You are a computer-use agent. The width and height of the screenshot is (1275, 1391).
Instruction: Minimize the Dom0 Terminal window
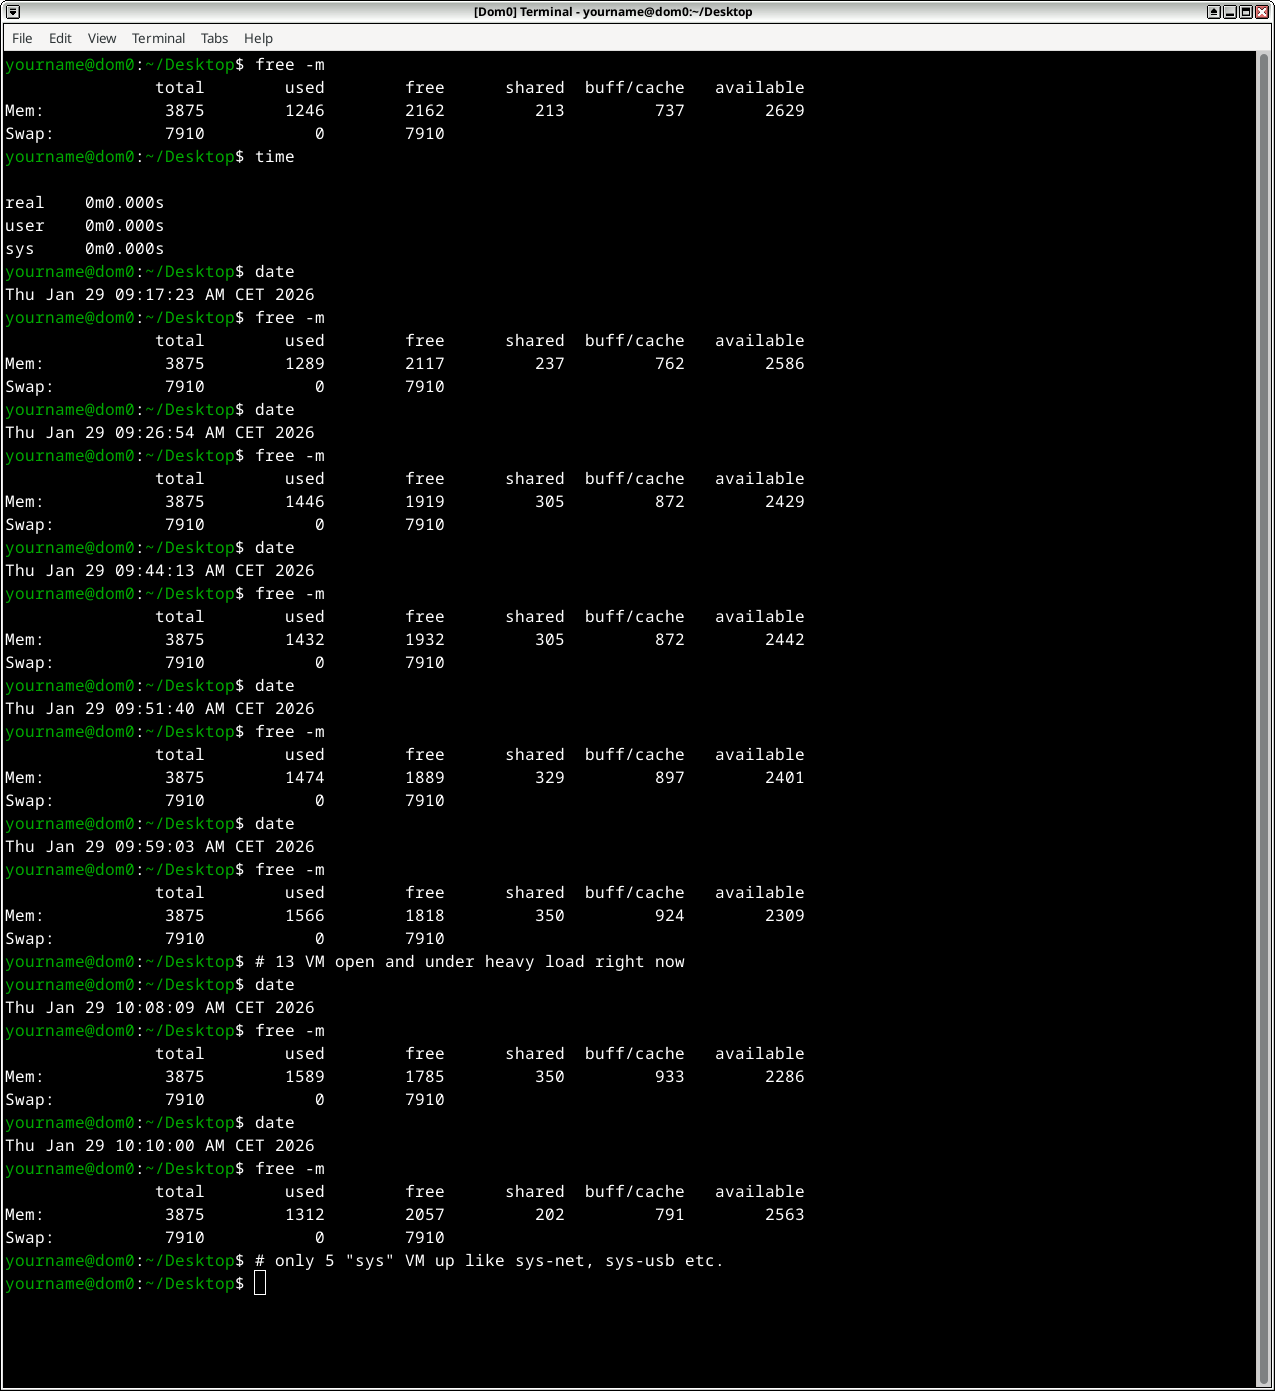coord(1229,12)
